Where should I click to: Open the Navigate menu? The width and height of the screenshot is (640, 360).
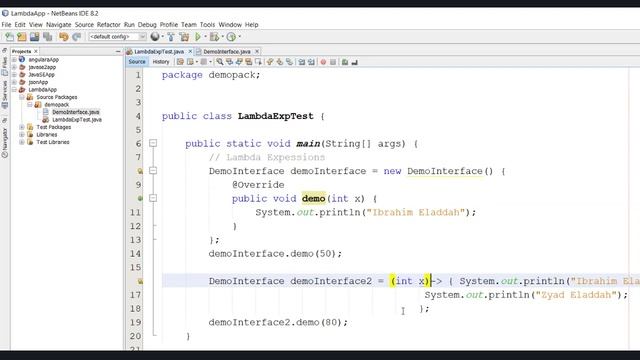(x=58, y=24)
